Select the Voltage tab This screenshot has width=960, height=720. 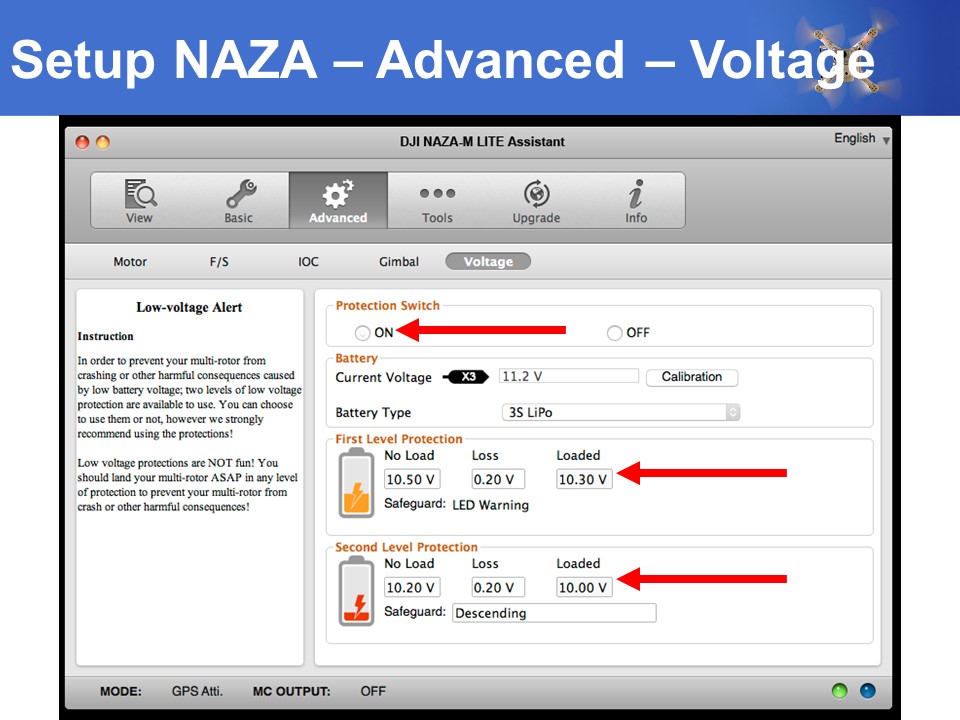[x=488, y=261]
